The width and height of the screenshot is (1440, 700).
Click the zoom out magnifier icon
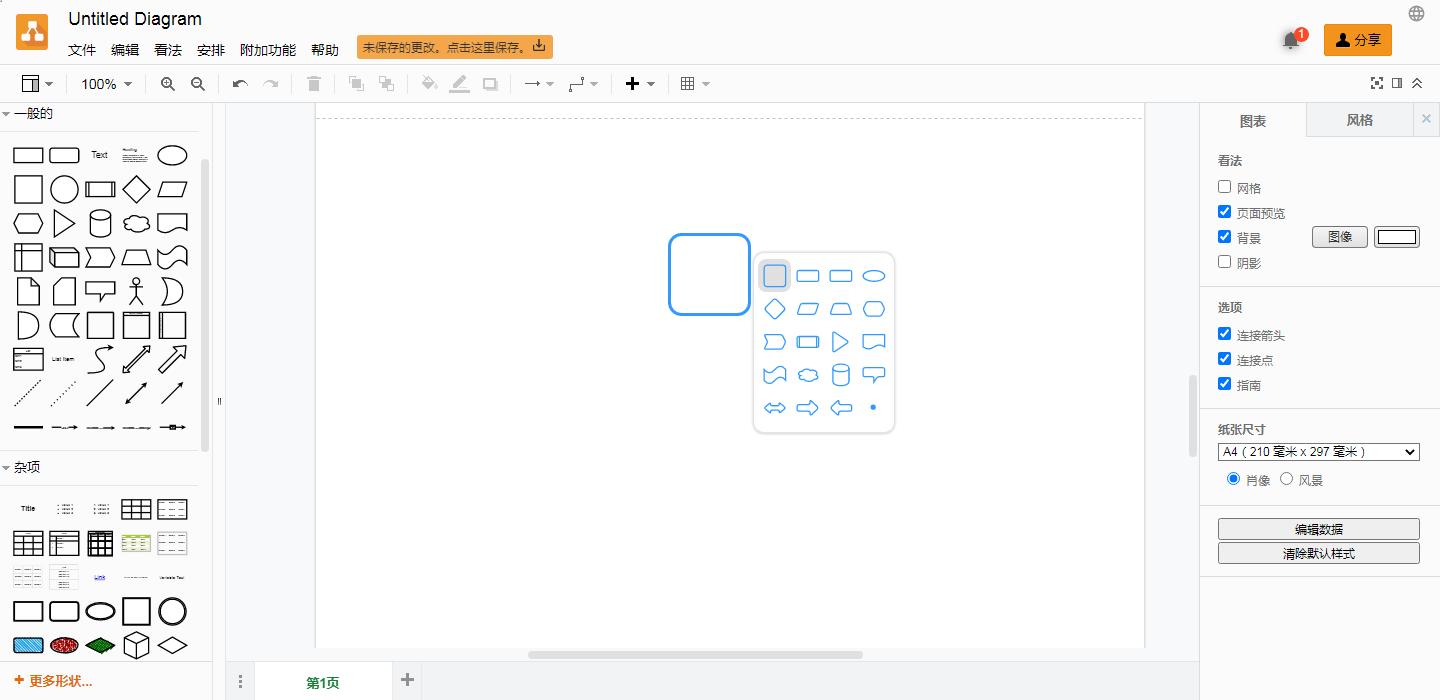tap(198, 84)
